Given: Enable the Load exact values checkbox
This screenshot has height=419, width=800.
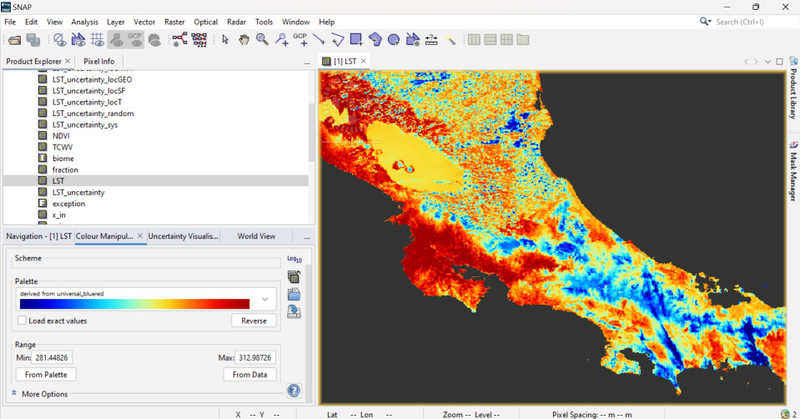Looking at the screenshot, I should pos(24,321).
